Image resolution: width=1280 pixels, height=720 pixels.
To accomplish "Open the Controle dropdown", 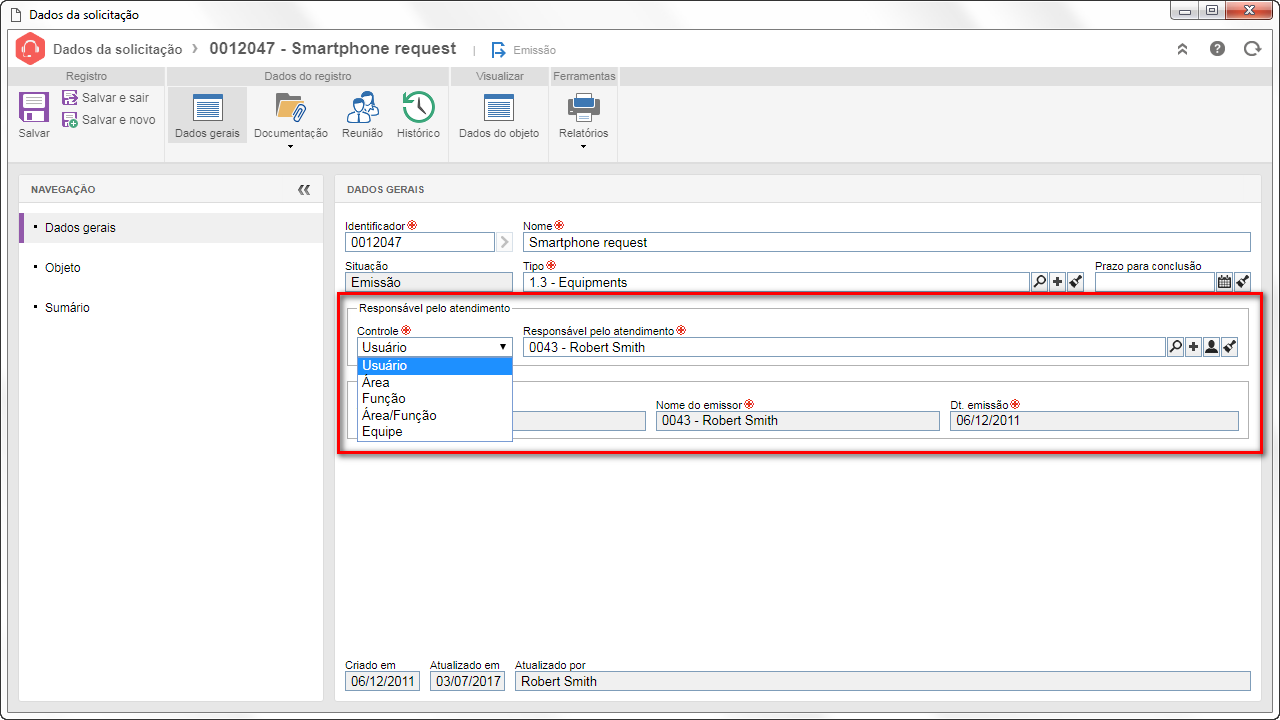I will coord(435,347).
